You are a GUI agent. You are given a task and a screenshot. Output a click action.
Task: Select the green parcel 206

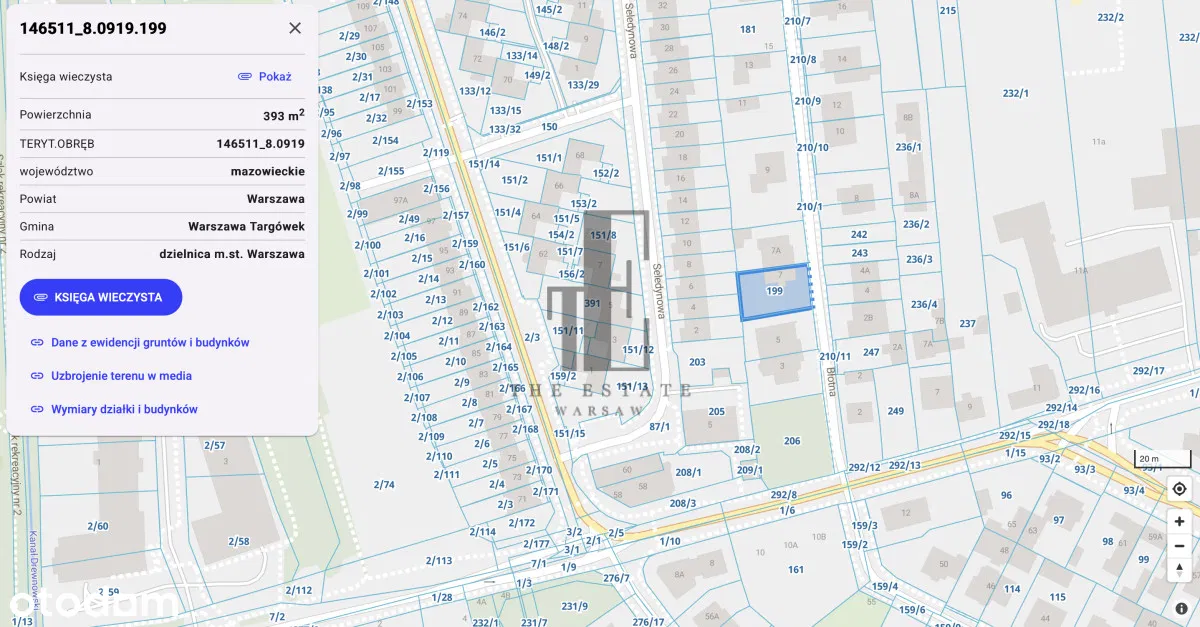[792, 441]
